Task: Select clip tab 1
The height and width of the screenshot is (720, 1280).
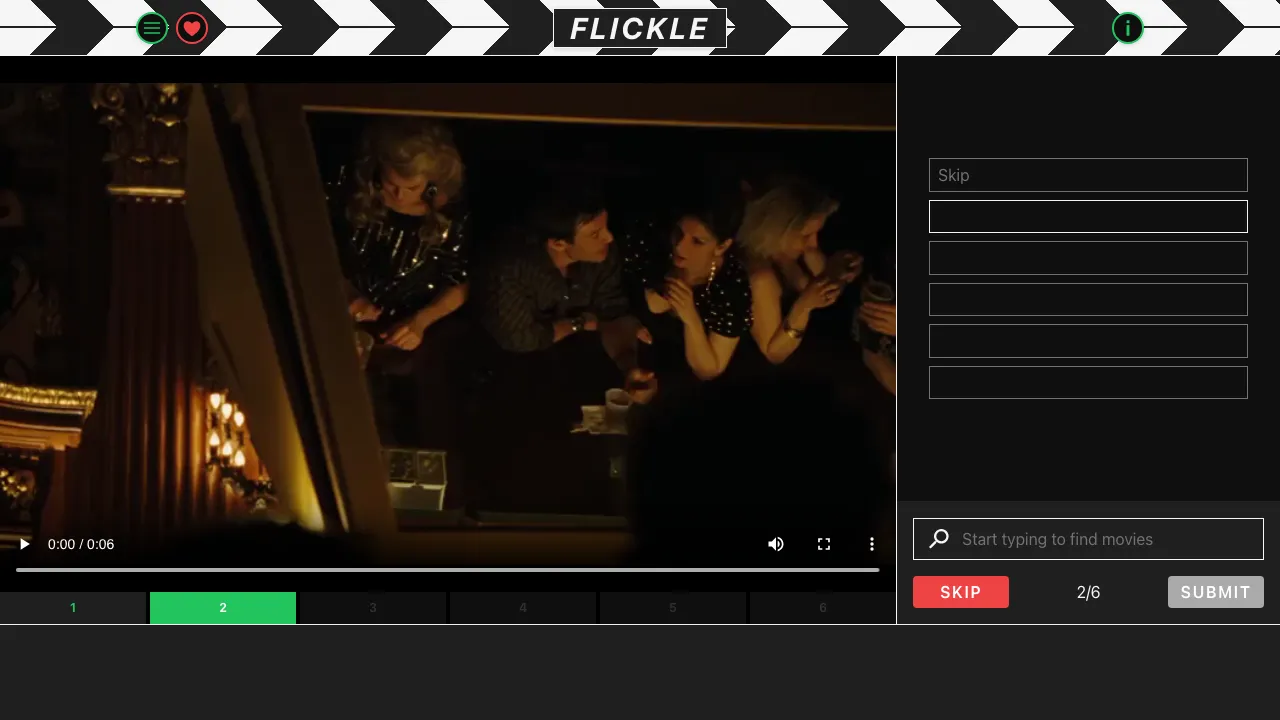Action: tap(73, 608)
